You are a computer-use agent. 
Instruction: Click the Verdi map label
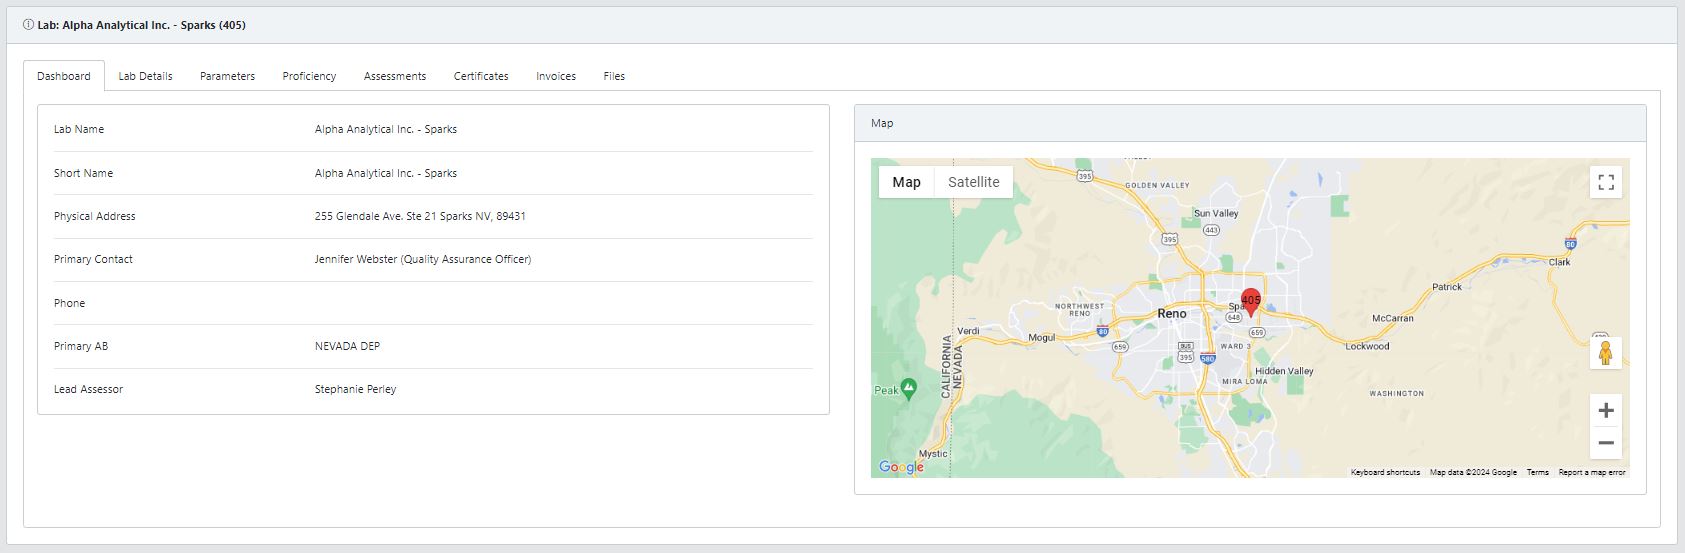click(x=968, y=330)
